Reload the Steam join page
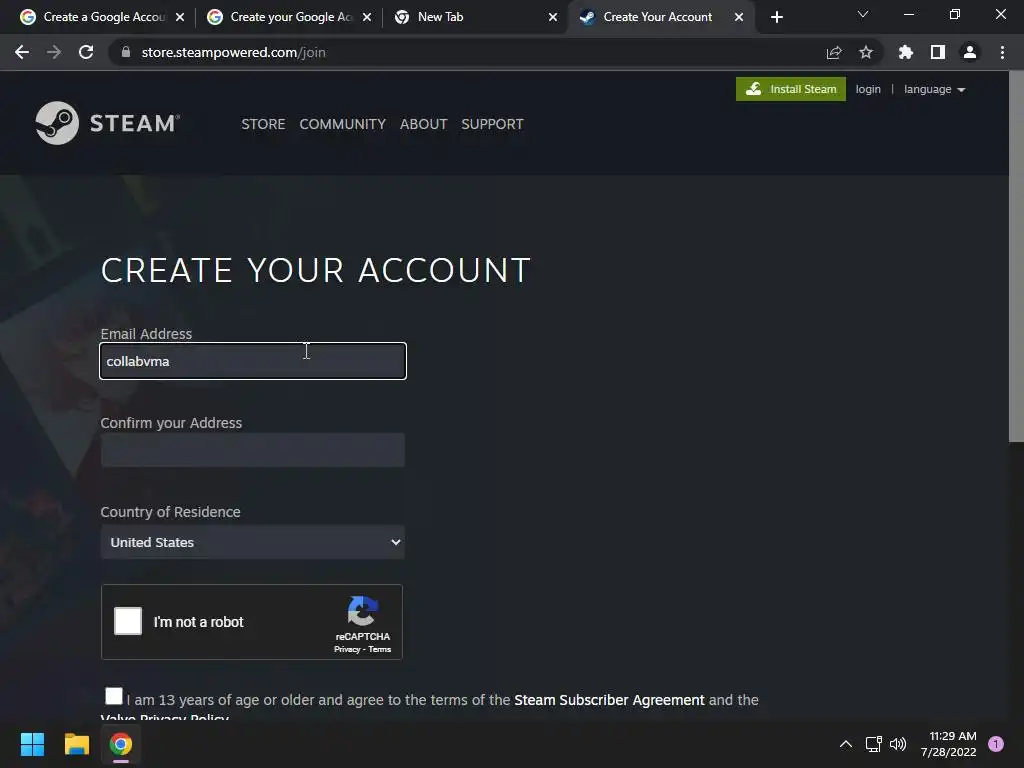This screenshot has height=768, width=1024. pos(86,52)
